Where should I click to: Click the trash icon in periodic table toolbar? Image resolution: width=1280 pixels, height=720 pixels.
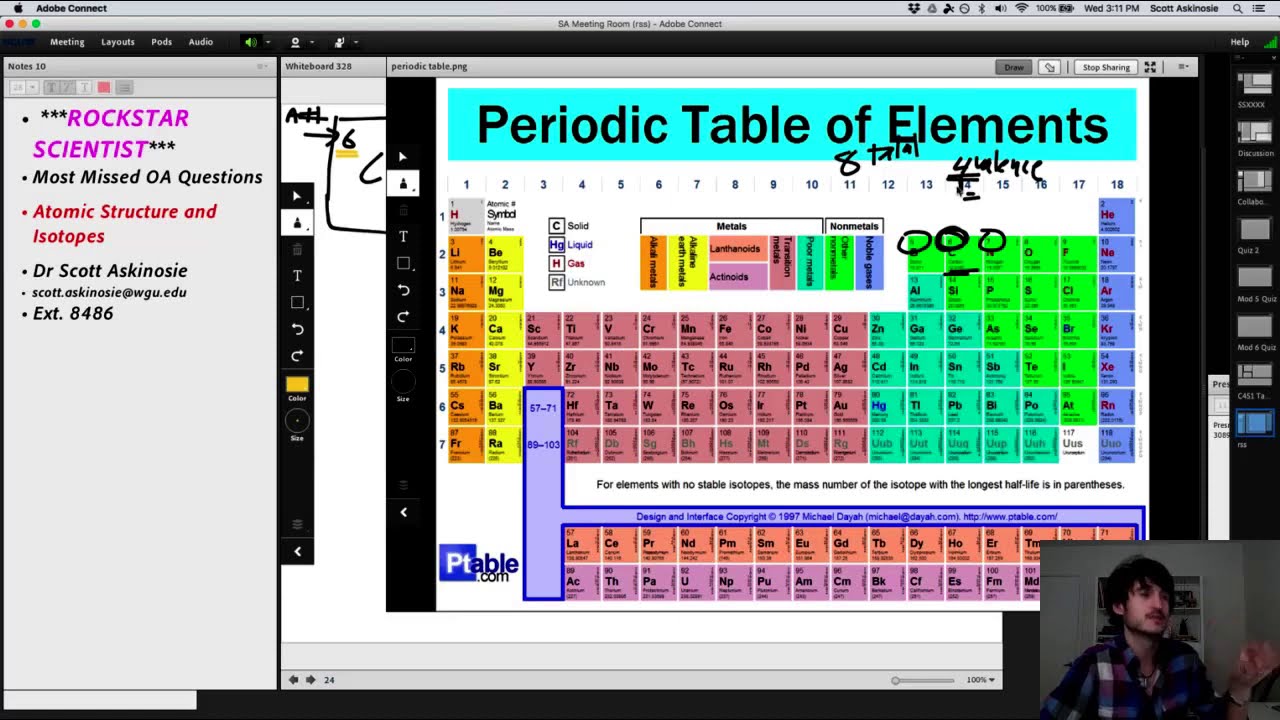pyautogui.click(x=403, y=210)
